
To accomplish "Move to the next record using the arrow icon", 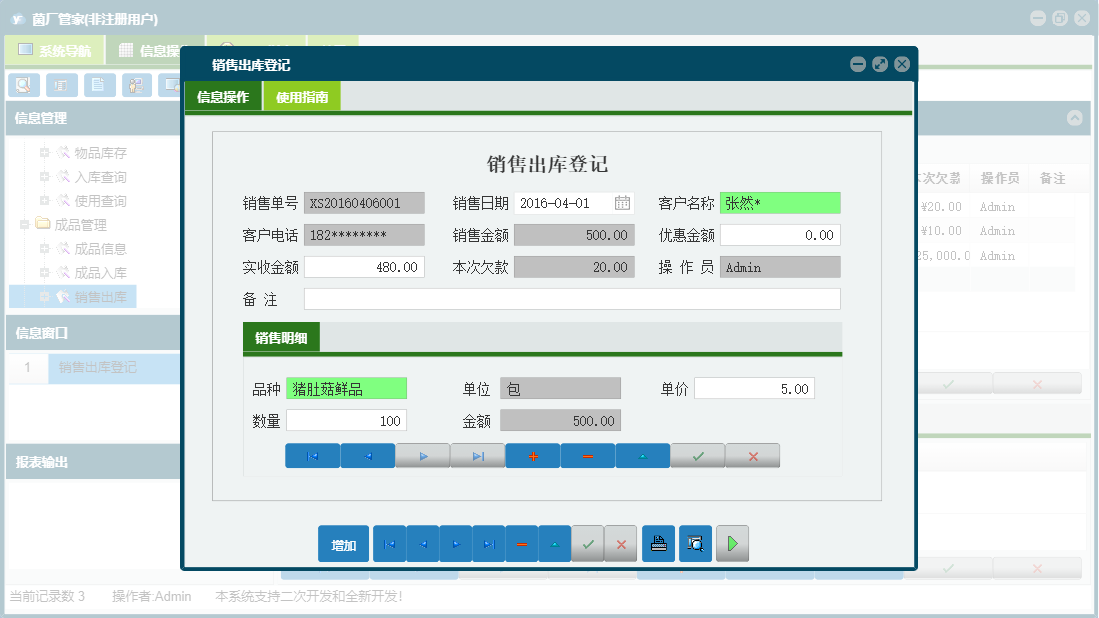I will click(455, 543).
